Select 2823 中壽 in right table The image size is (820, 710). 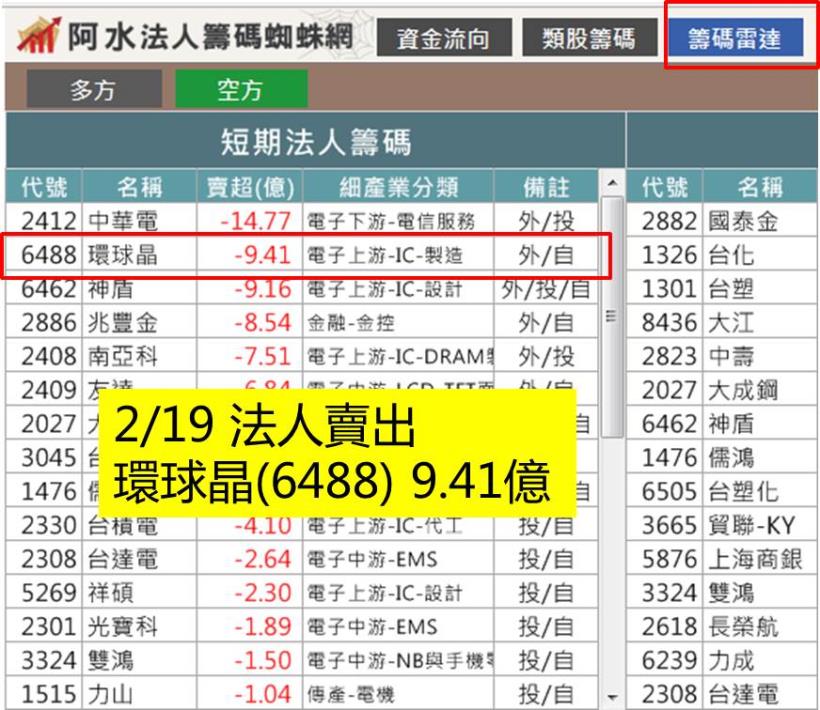722,357
